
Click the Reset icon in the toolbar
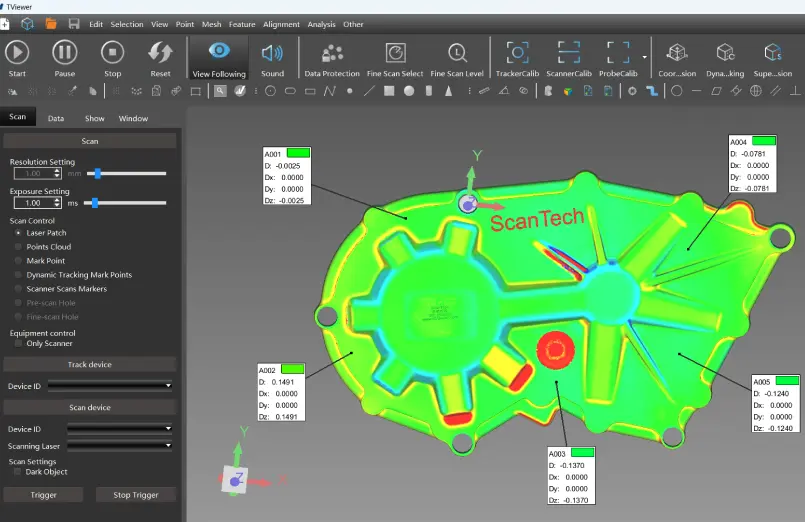click(160, 53)
